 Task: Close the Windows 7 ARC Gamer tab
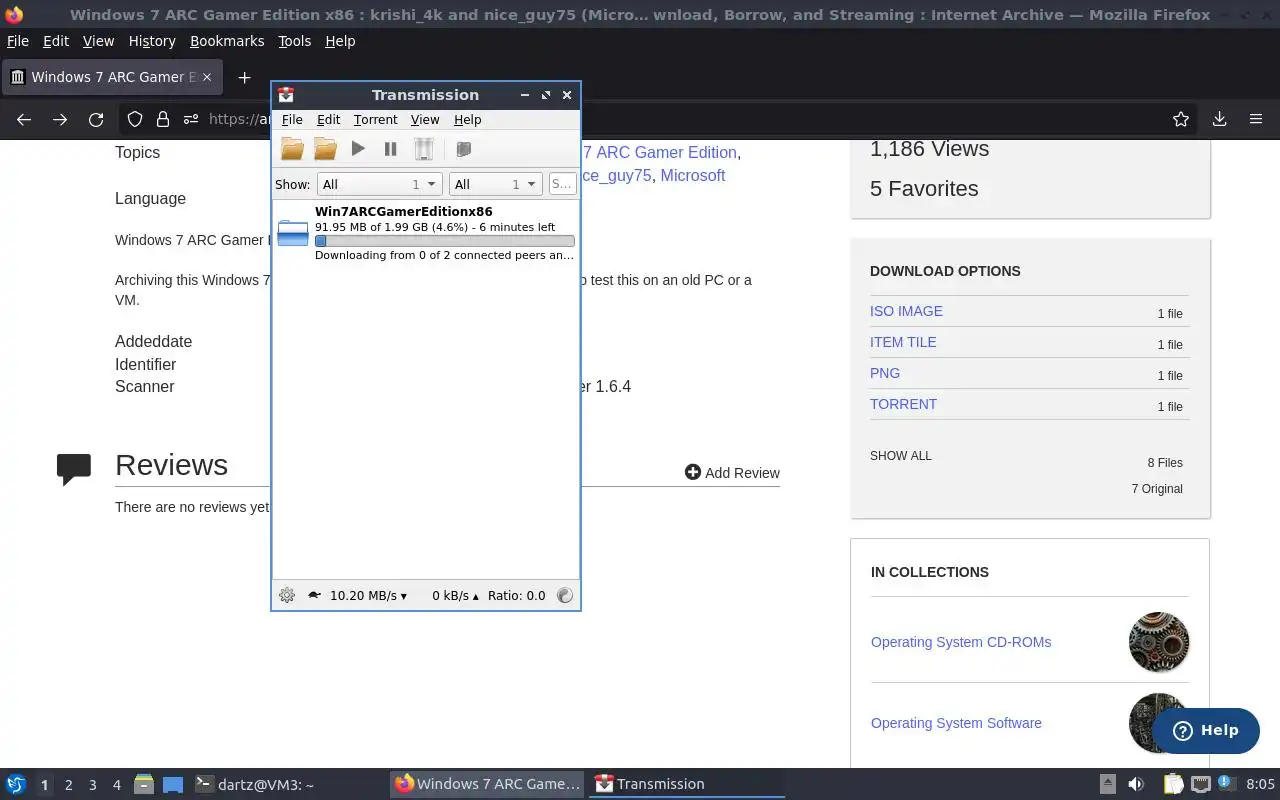pos(208,77)
